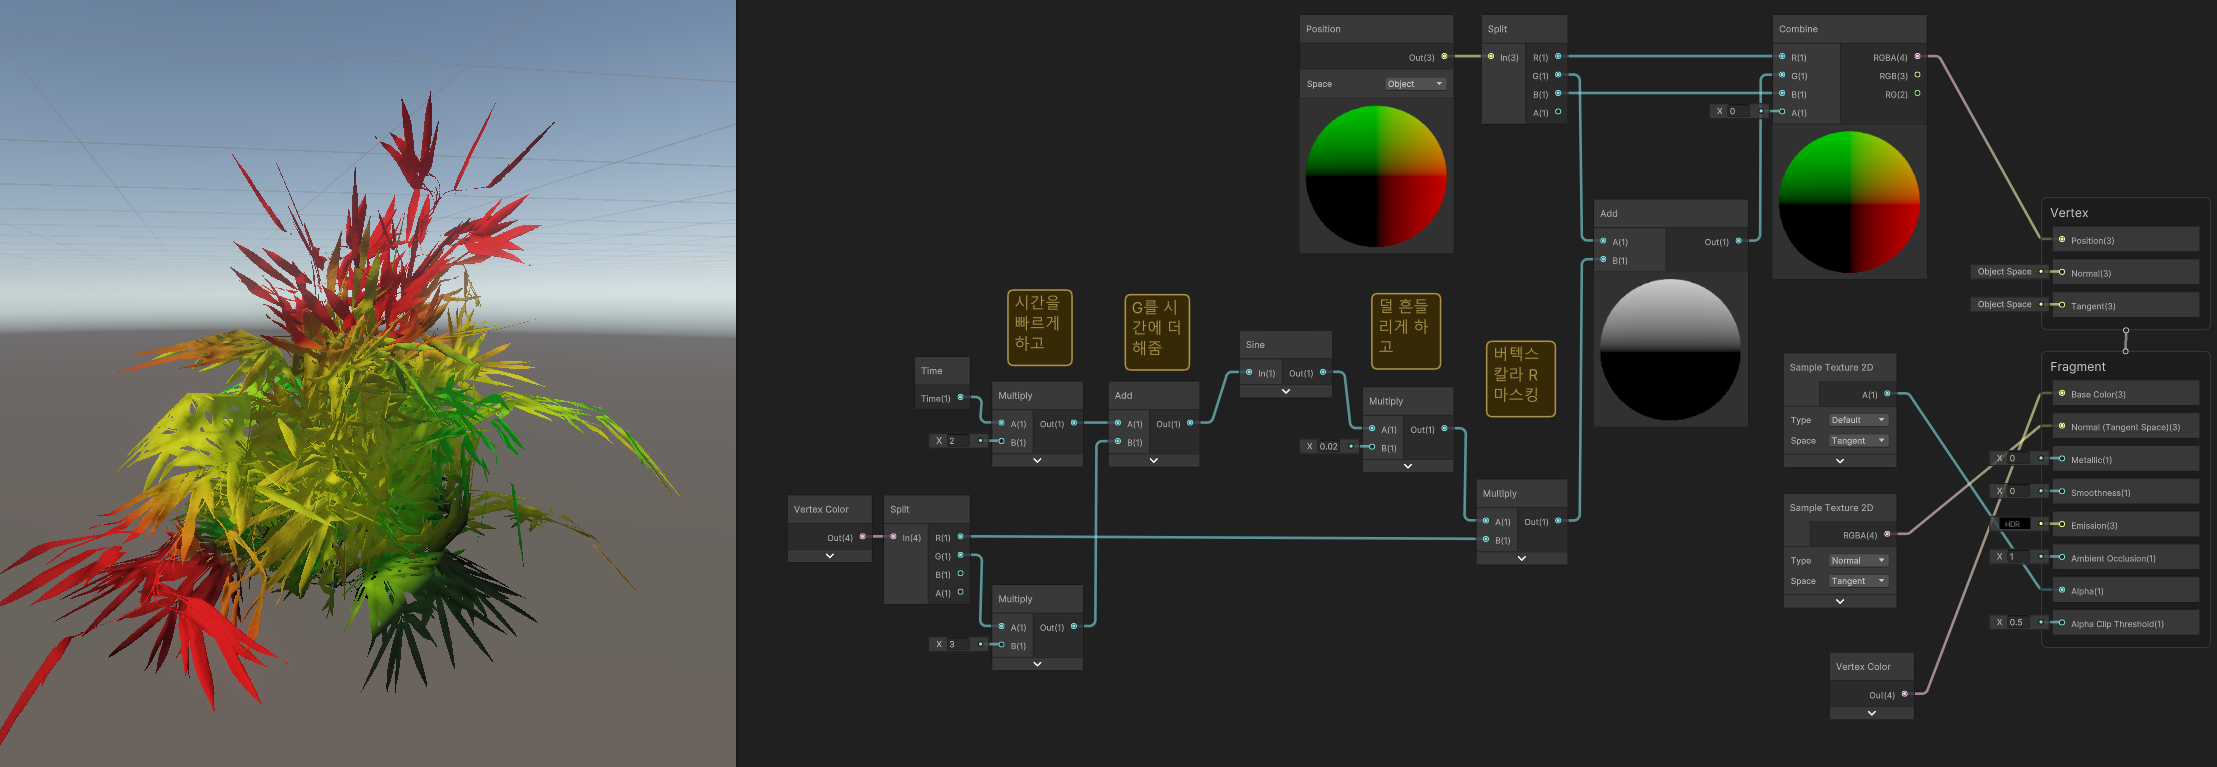Click the Combine node color preview
Image resolution: width=2217 pixels, height=767 pixels.
pyautogui.click(x=1849, y=201)
